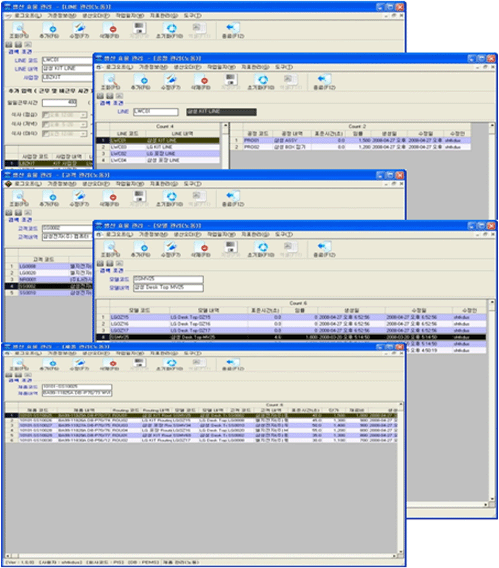Select row 3 in the product grid
Viewport: 499px width, 568px height.
(201, 425)
